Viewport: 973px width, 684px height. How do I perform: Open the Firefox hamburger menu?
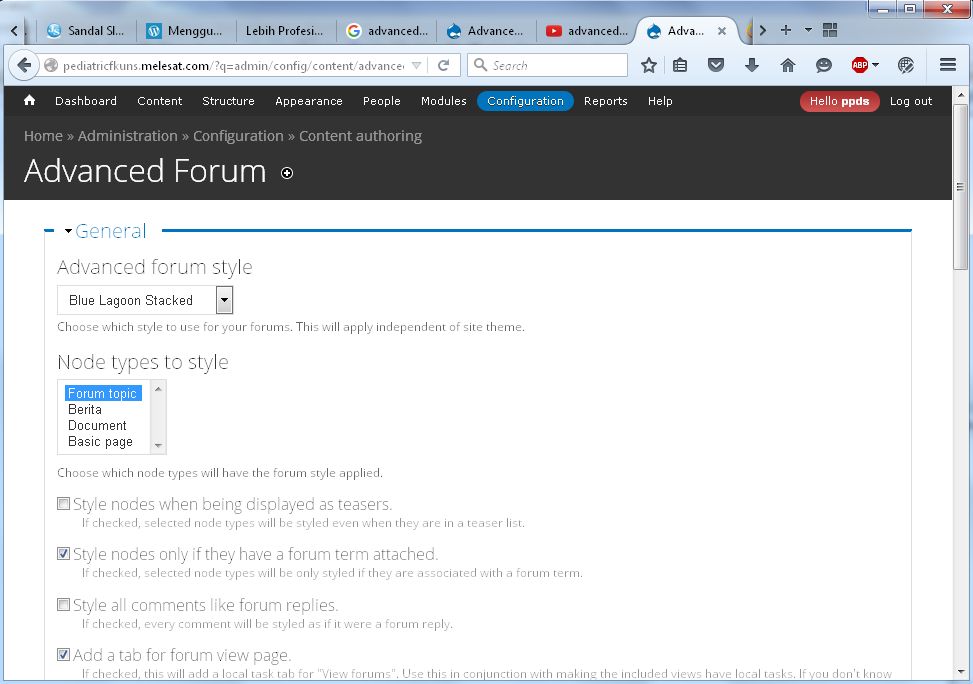[x=948, y=65]
